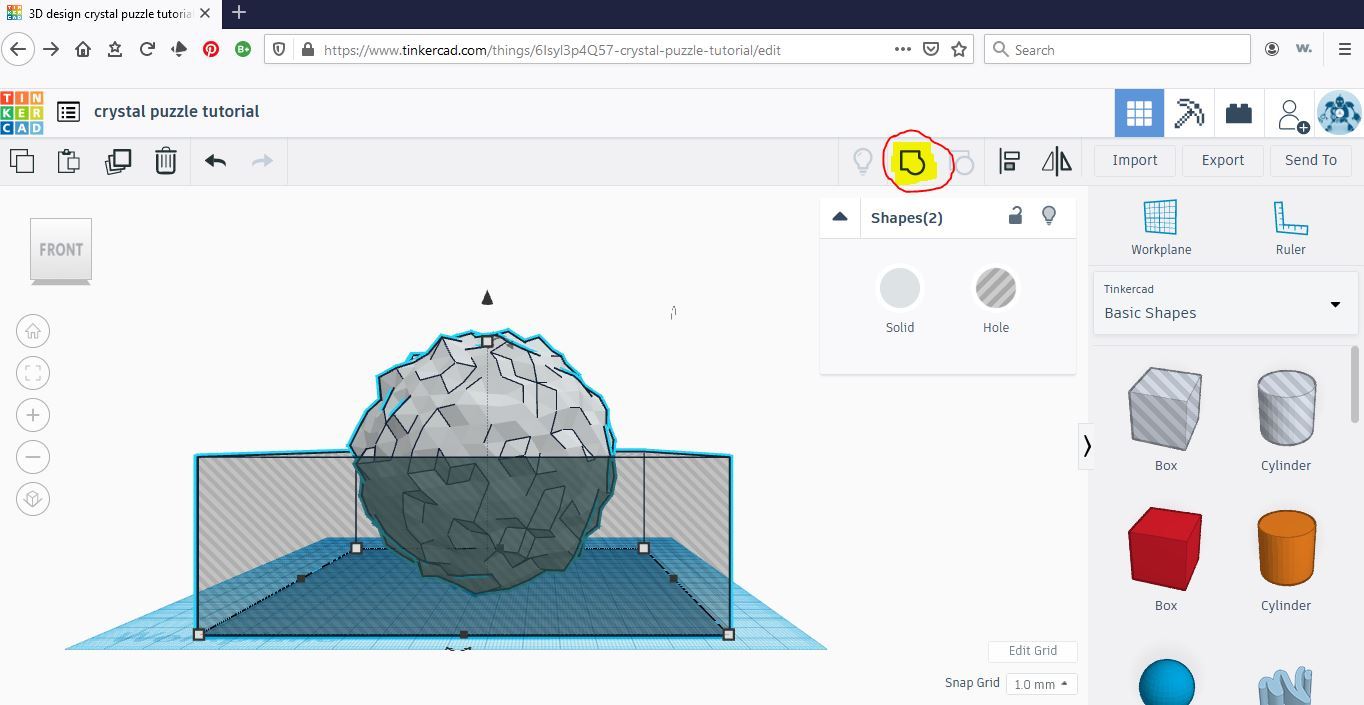Show all hidden shapes lightbulb

point(862,161)
